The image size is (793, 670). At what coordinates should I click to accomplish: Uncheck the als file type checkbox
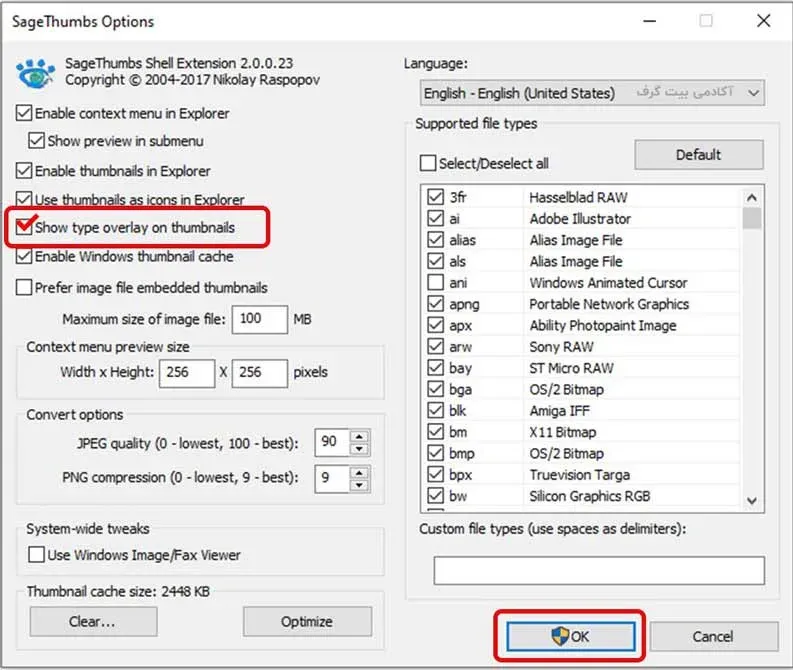(435, 261)
